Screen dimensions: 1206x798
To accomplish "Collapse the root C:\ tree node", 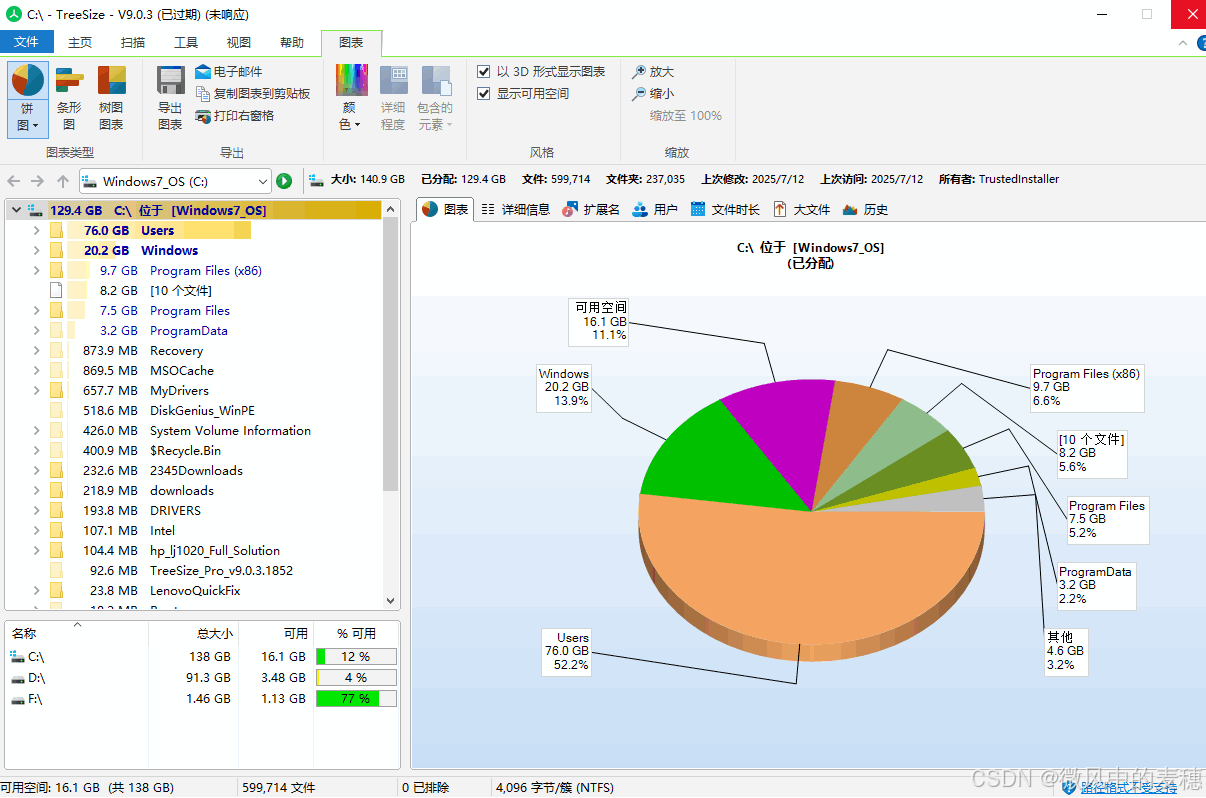I will 14,211.
